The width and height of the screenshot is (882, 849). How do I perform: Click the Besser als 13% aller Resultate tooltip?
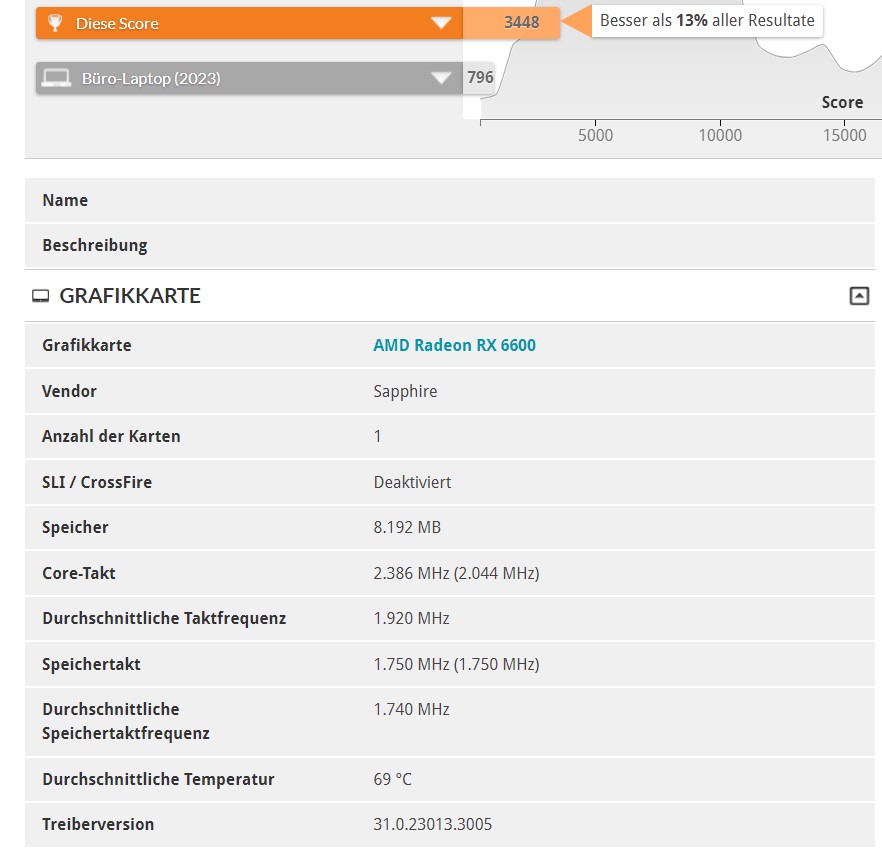(707, 21)
